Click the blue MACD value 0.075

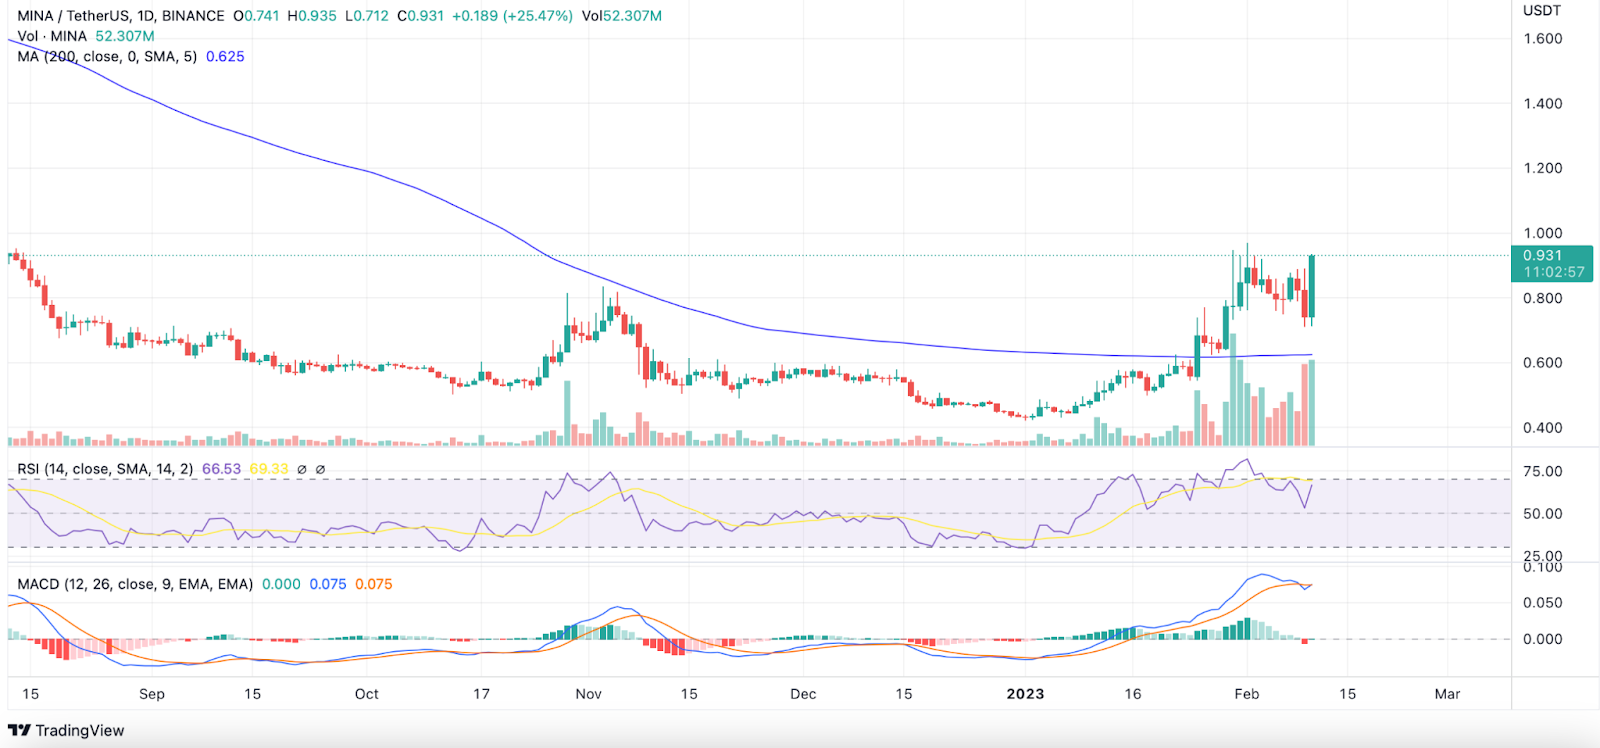328,584
